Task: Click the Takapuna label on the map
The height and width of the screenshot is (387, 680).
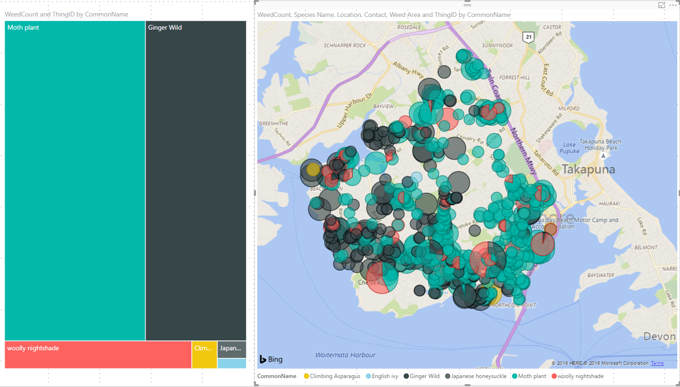Action: 588,170
